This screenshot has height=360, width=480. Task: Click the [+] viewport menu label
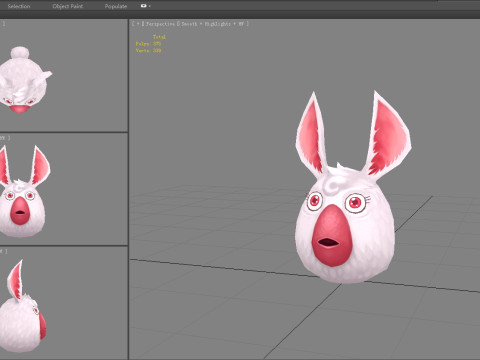pos(137,24)
